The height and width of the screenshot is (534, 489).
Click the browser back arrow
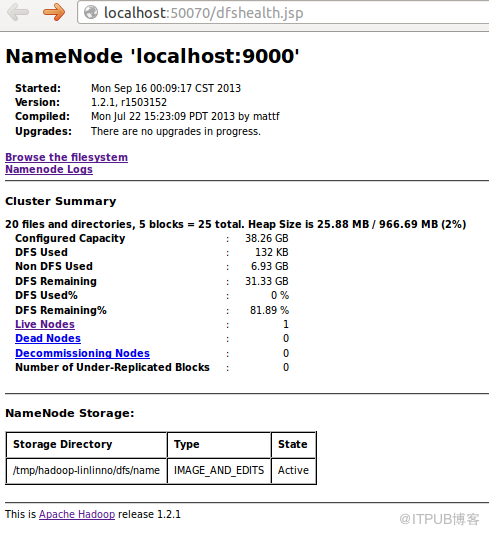[18, 12]
